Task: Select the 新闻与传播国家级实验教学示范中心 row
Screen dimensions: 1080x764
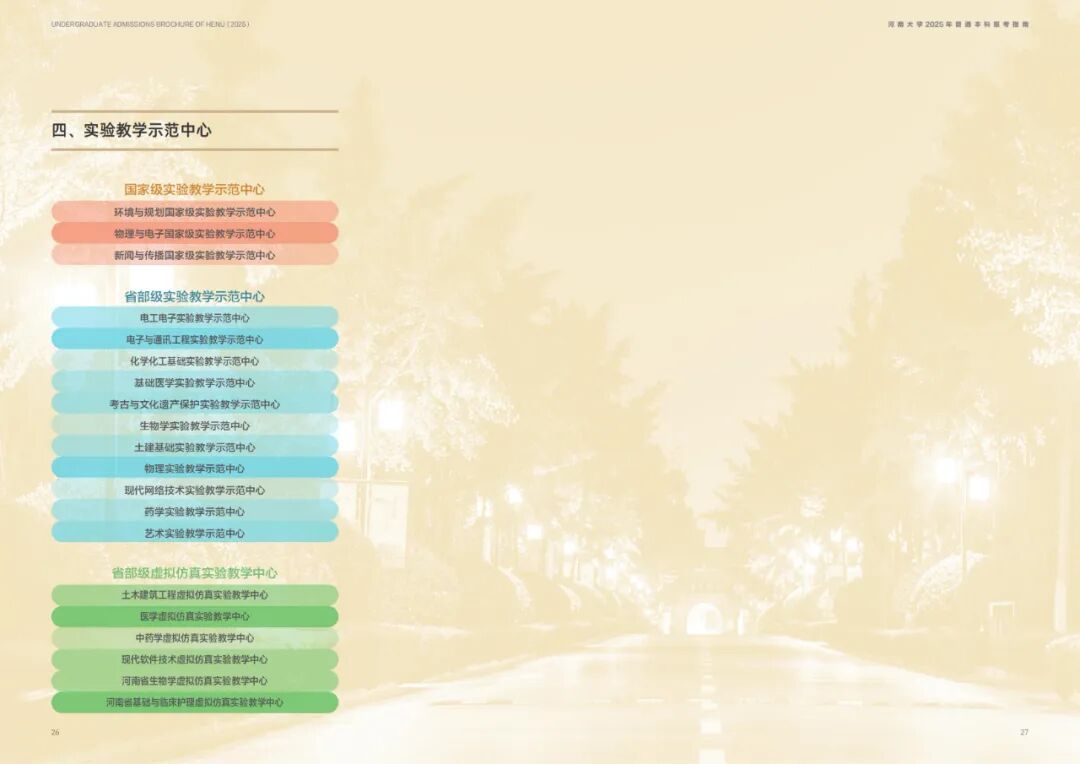Action: pyautogui.click(x=195, y=255)
